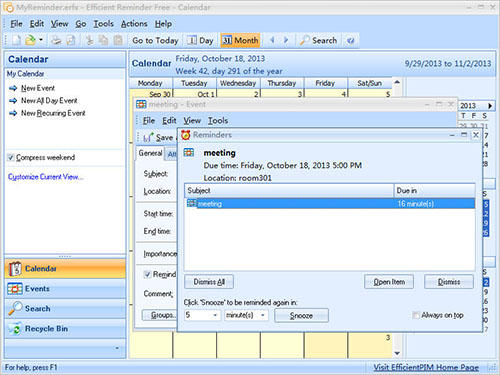Click the Open file toolbar icon
Image resolution: width=500 pixels, height=375 pixels.
(31, 40)
